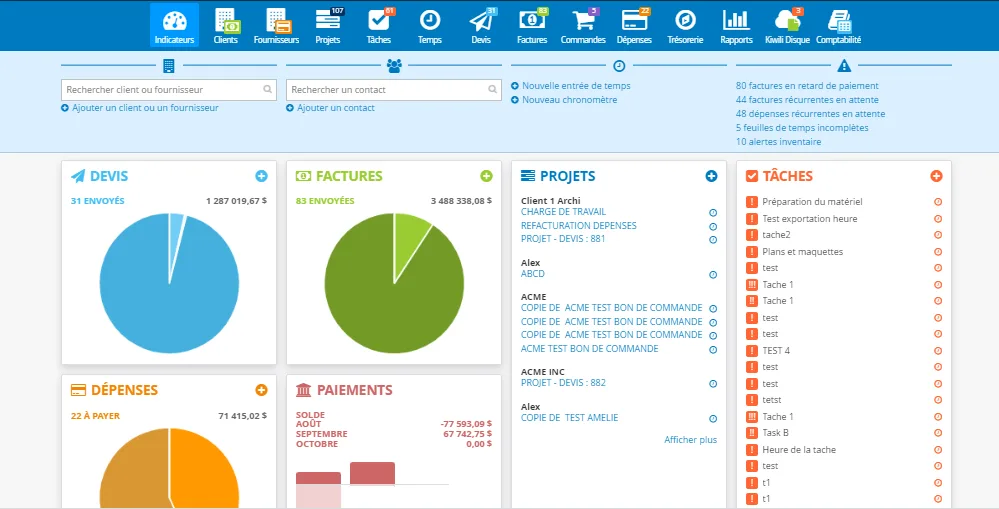Open 10 alertes inventaire link
The image size is (999, 509).
pyautogui.click(x=779, y=141)
